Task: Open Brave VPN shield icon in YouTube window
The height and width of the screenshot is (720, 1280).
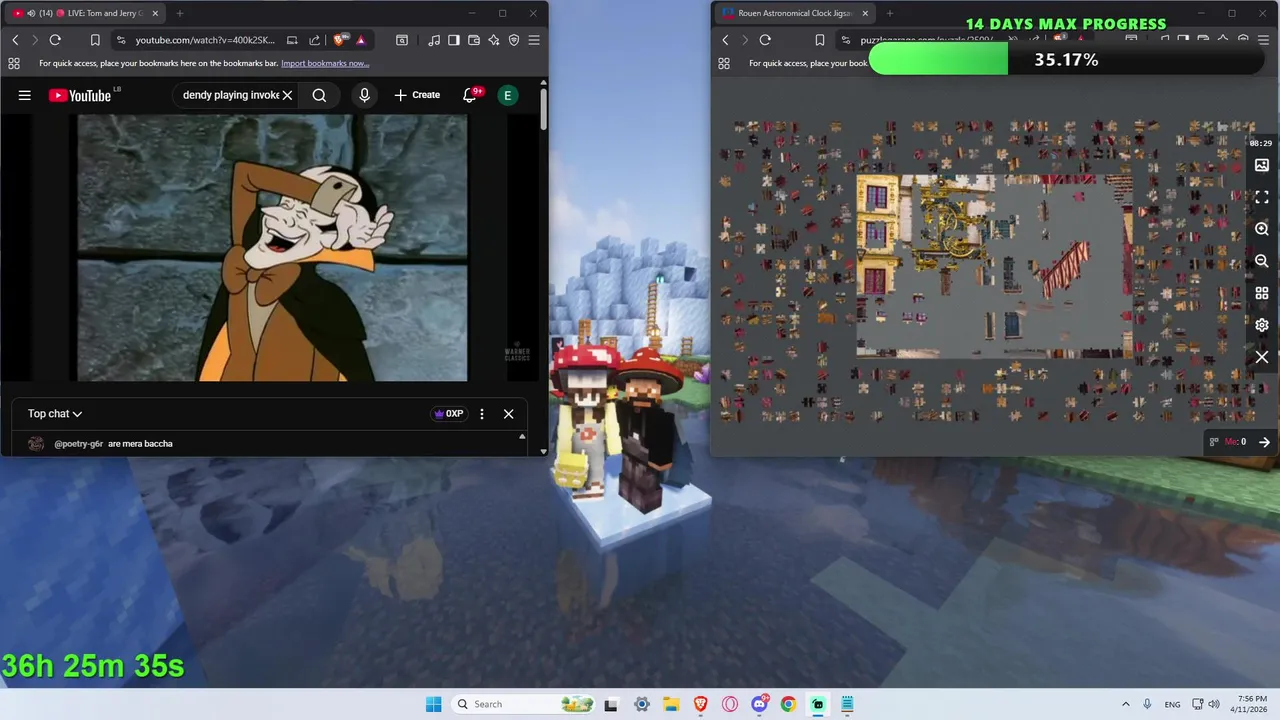Action: [x=514, y=40]
